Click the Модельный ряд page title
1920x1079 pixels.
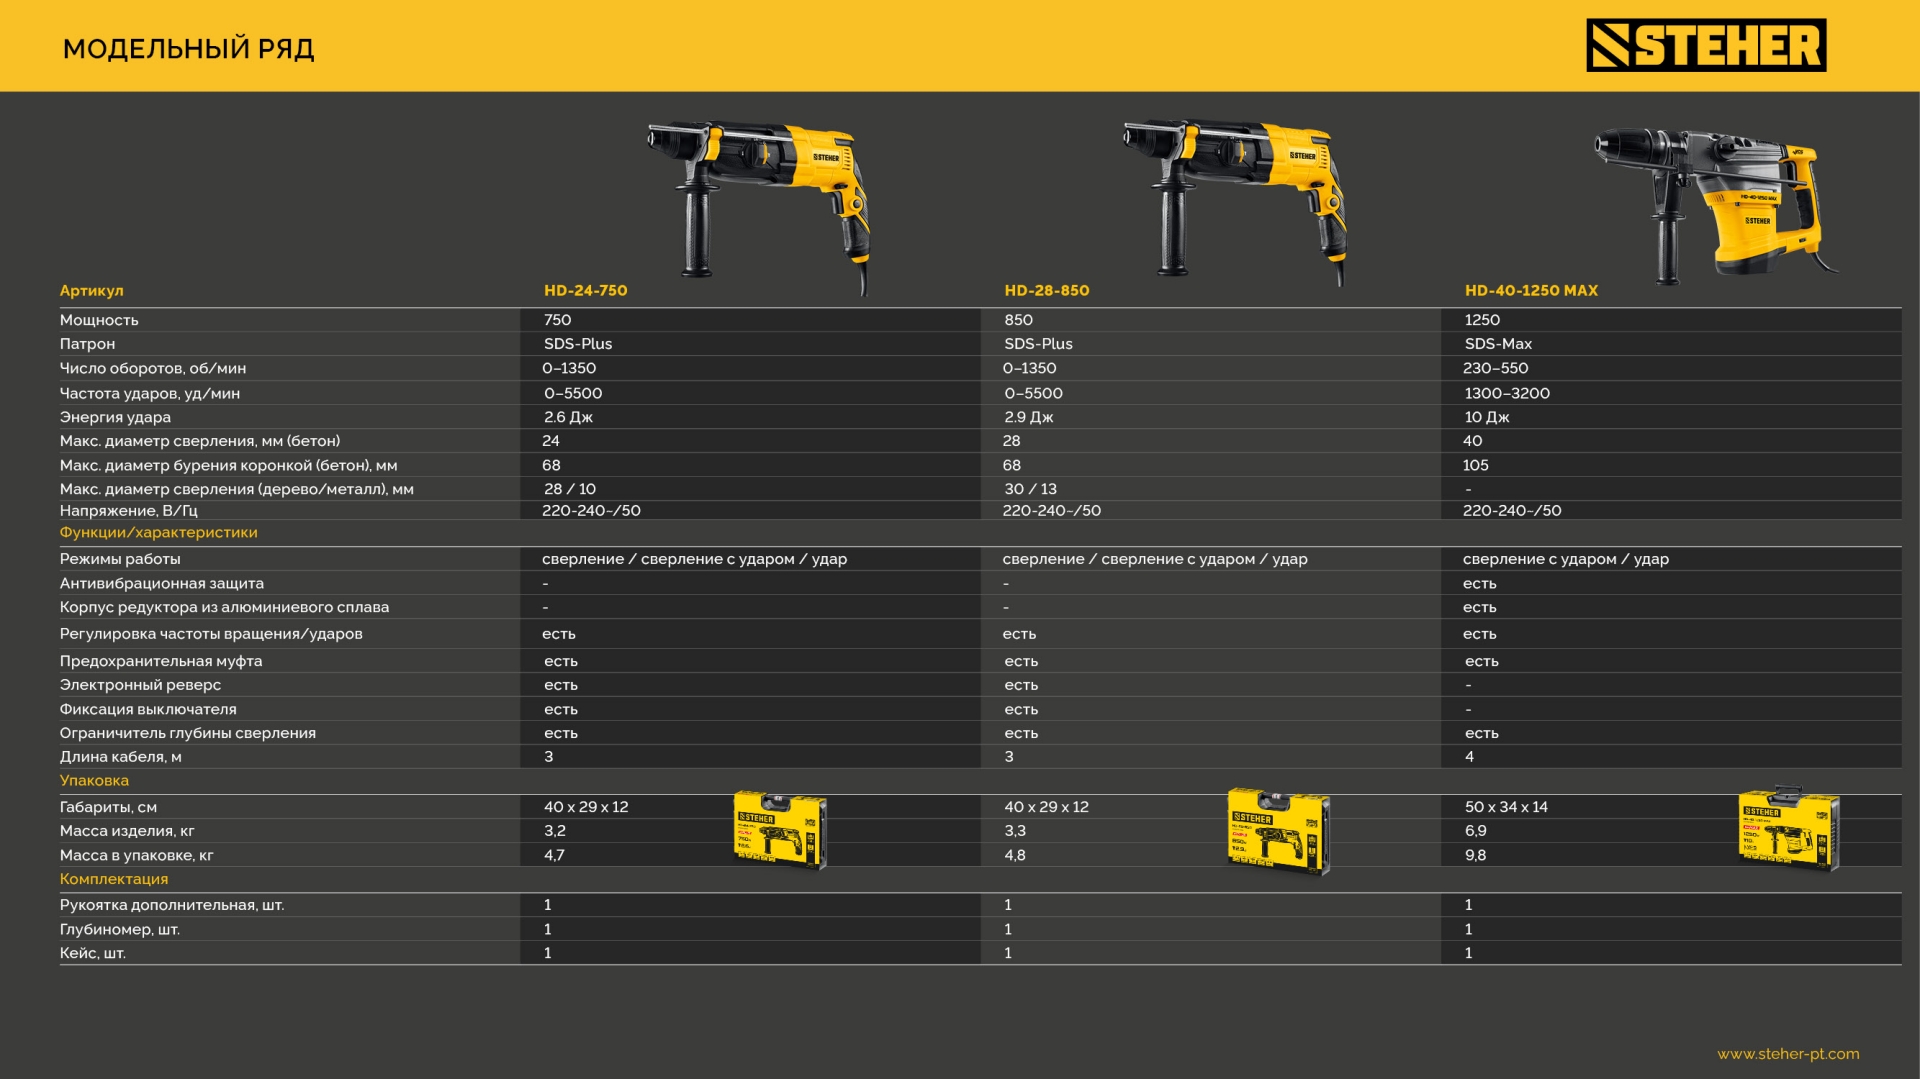[188, 48]
